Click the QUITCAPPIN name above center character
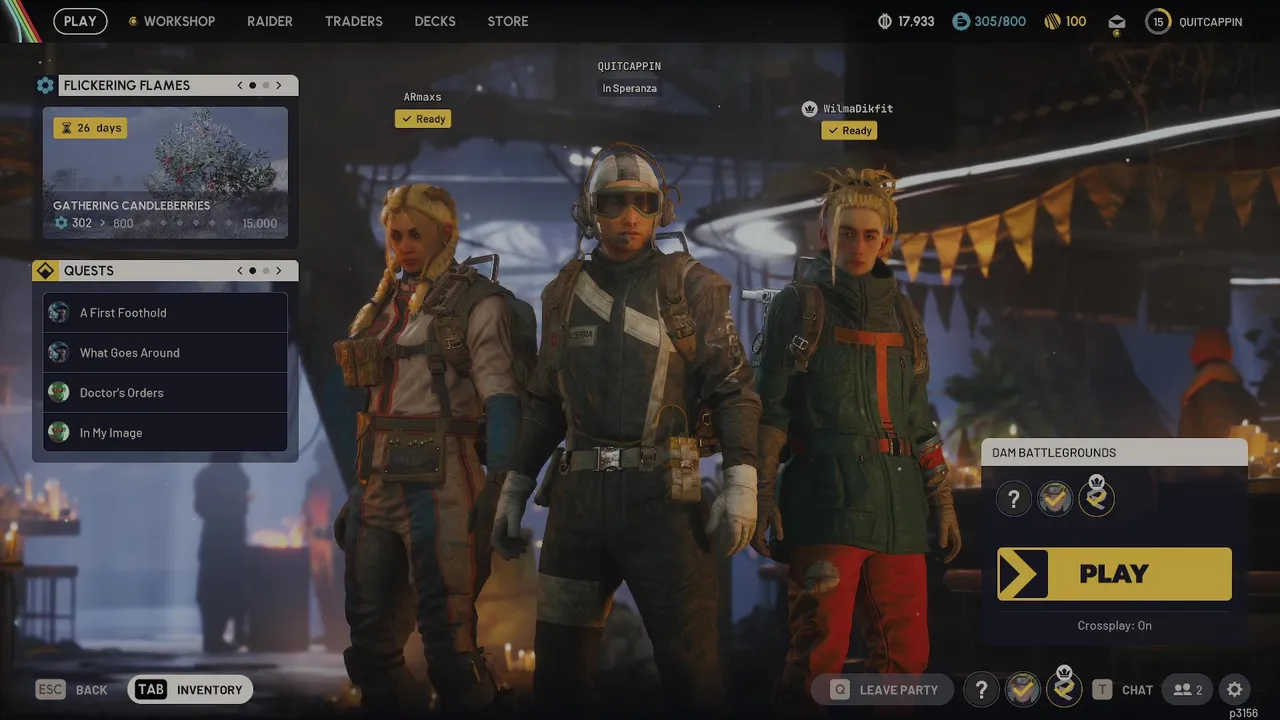The image size is (1280, 720). (x=629, y=66)
